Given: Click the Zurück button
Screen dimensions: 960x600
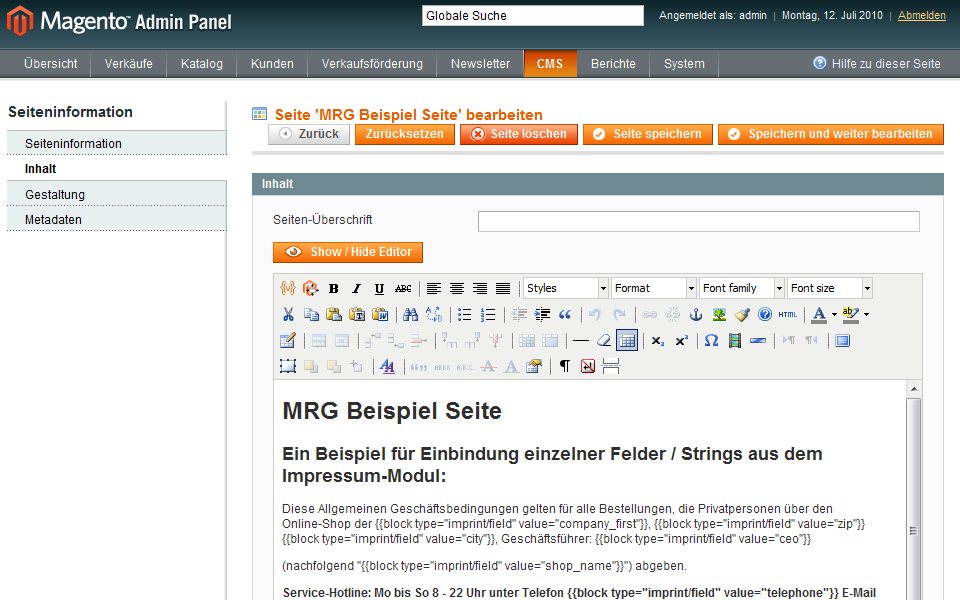Looking at the screenshot, I should [x=309, y=134].
